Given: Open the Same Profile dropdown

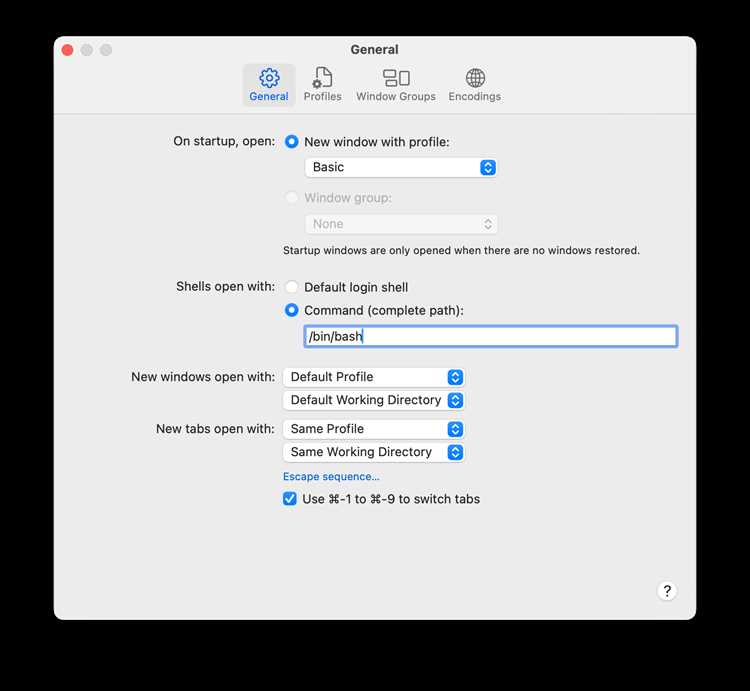Looking at the screenshot, I should click(374, 429).
